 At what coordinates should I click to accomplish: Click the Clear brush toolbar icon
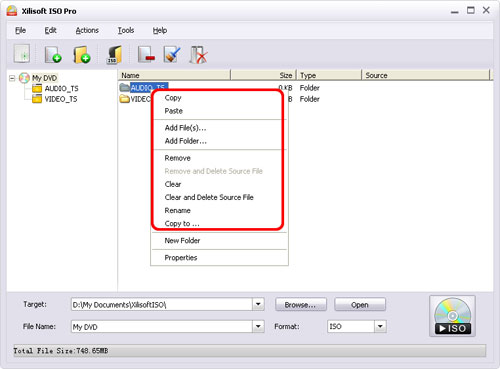coord(172,54)
